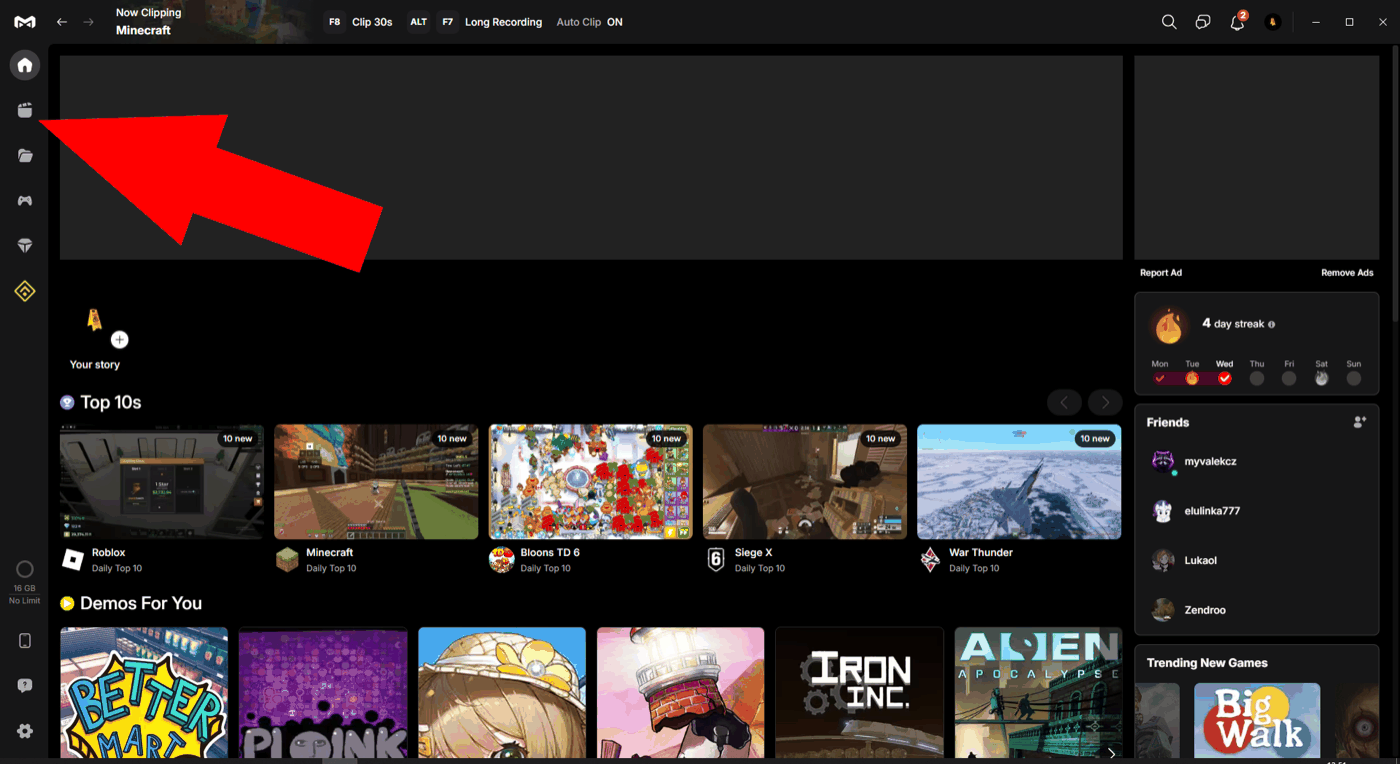The width and height of the screenshot is (1400, 764).
Task: Open the Games controller icon in the sidebar
Action: [x=25, y=201]
